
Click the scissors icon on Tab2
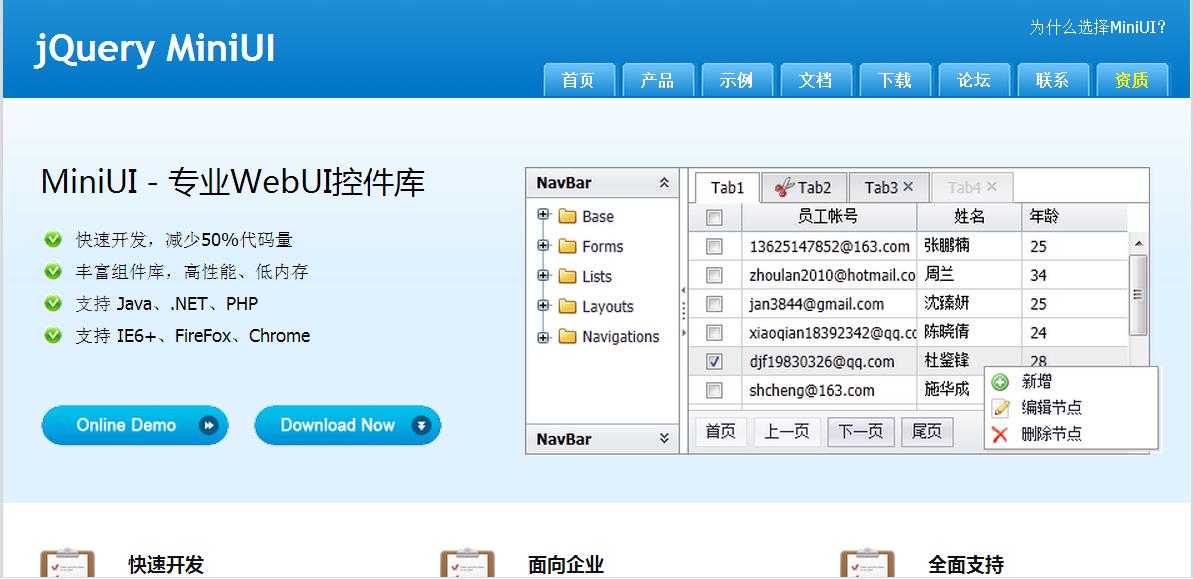[784, 187]
